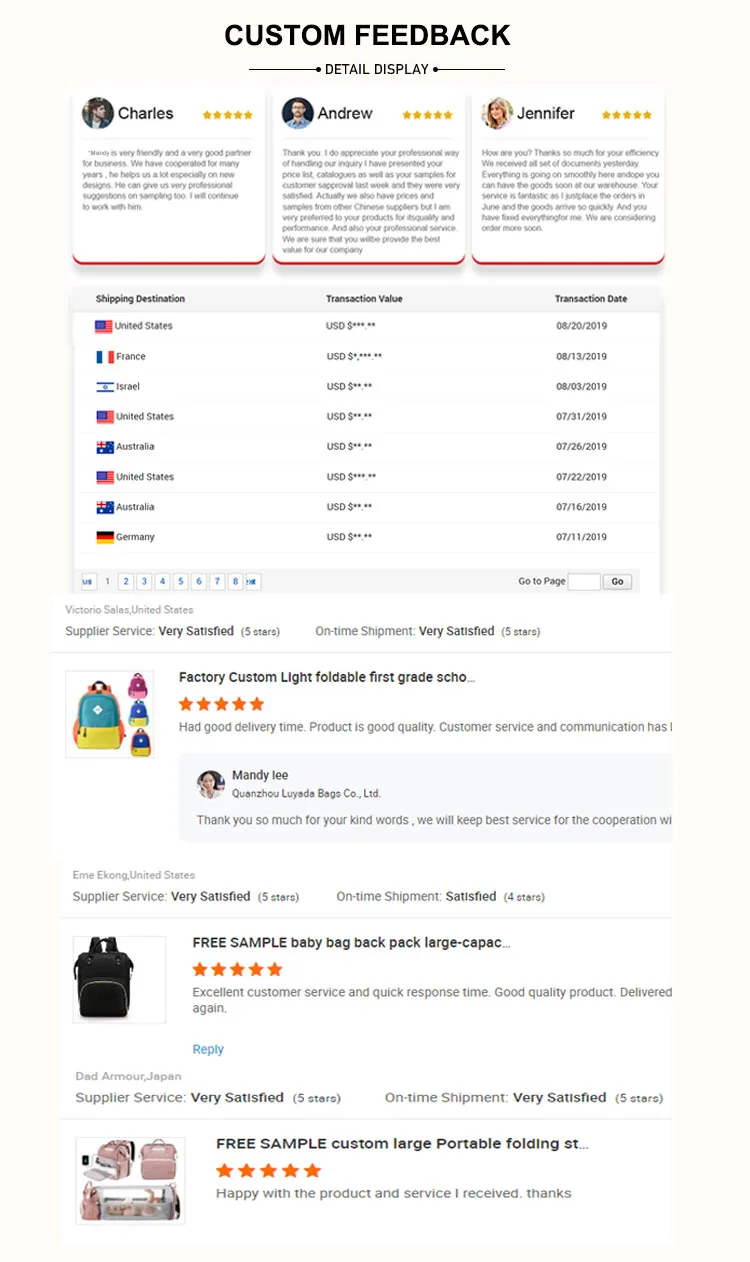Click the Go button

coord(617,581)
